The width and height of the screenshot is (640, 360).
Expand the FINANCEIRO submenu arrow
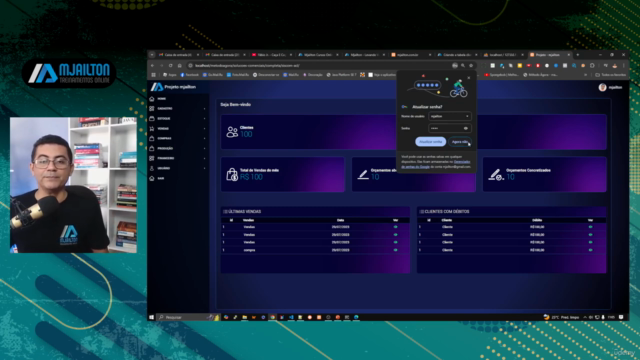[204, 158]
